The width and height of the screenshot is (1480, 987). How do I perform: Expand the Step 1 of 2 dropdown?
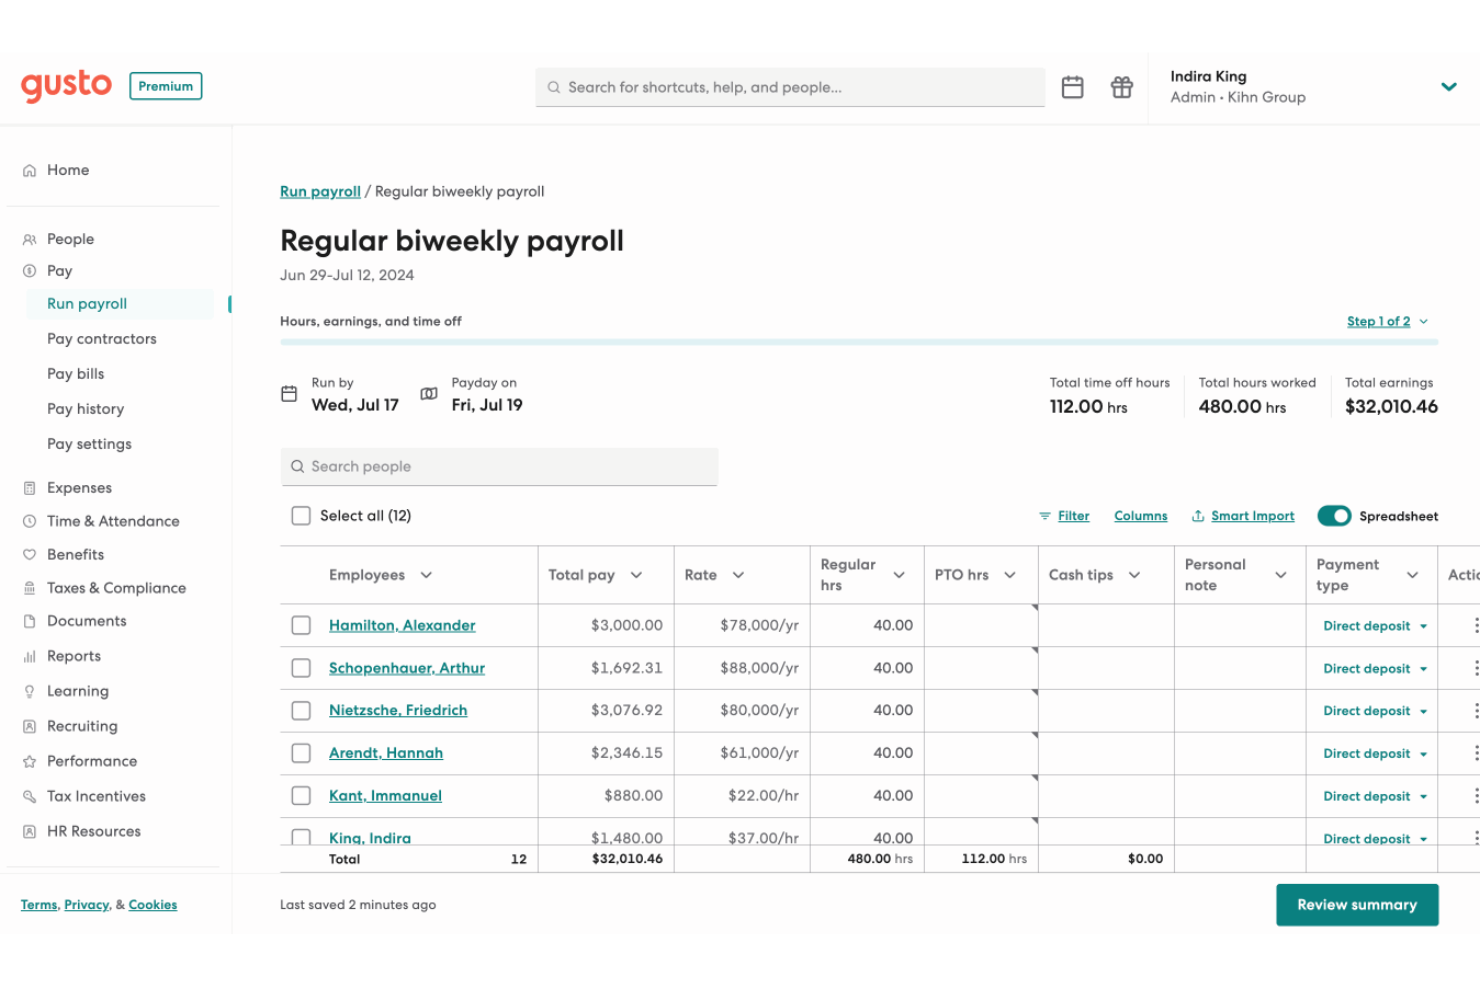click(x=1387, y=321)
